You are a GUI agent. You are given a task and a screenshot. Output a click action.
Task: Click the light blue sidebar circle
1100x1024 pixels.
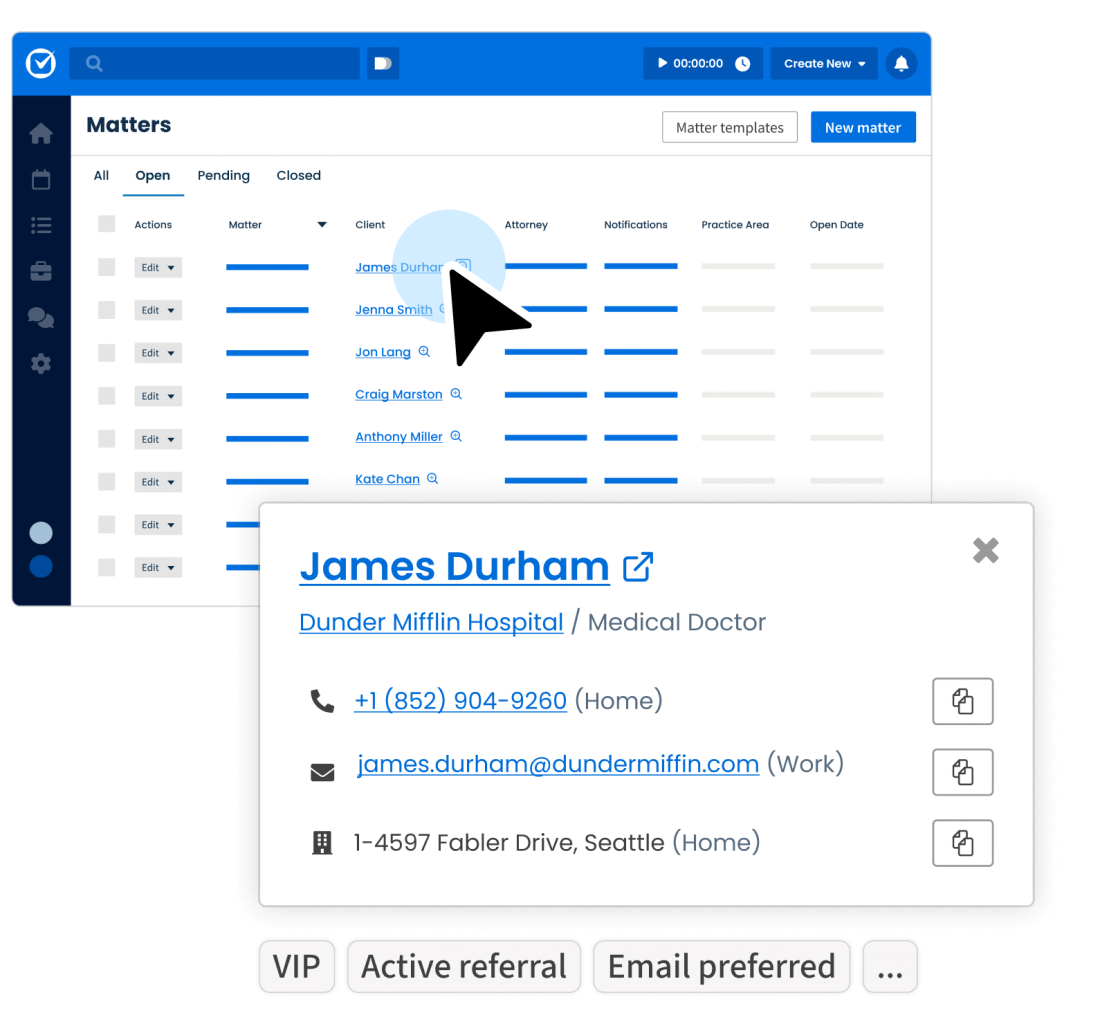click(x=41, y=533)
